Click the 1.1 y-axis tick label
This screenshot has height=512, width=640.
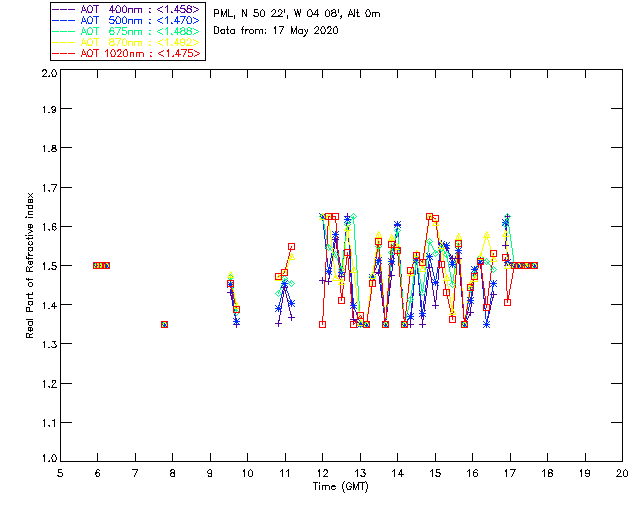pyautogui.click(x=49, y=423)
